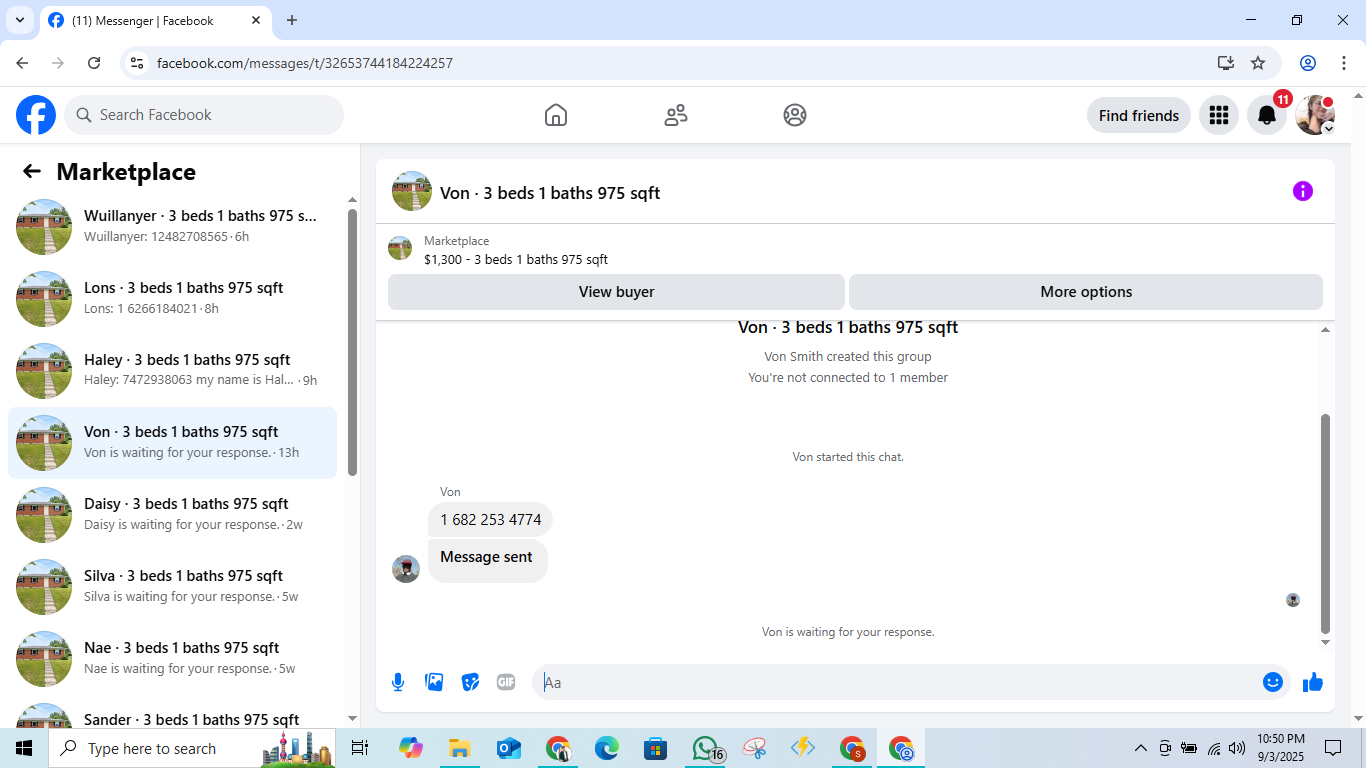Open a new browser tab
Viewport: 1366px width, 768px height.
[x=292, y=20]
